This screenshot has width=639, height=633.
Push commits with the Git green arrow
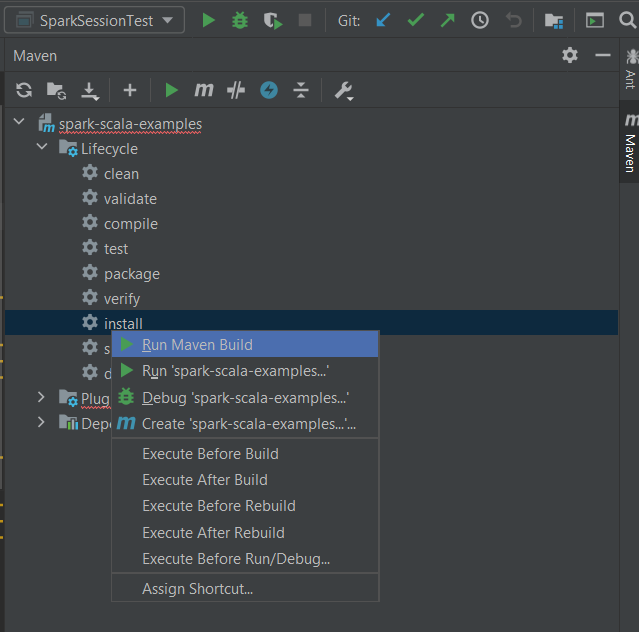pos(447,20)
